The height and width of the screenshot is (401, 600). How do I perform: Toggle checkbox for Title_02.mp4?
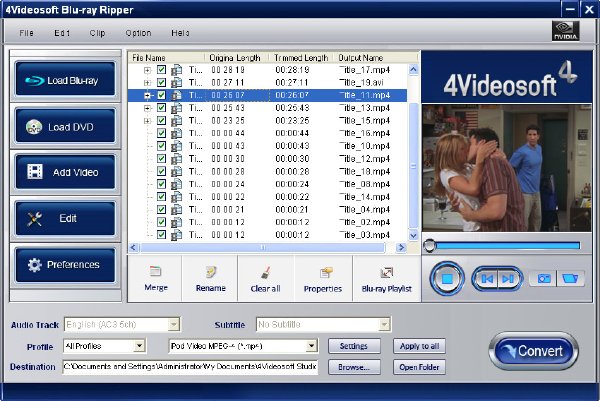coord(161,222)
